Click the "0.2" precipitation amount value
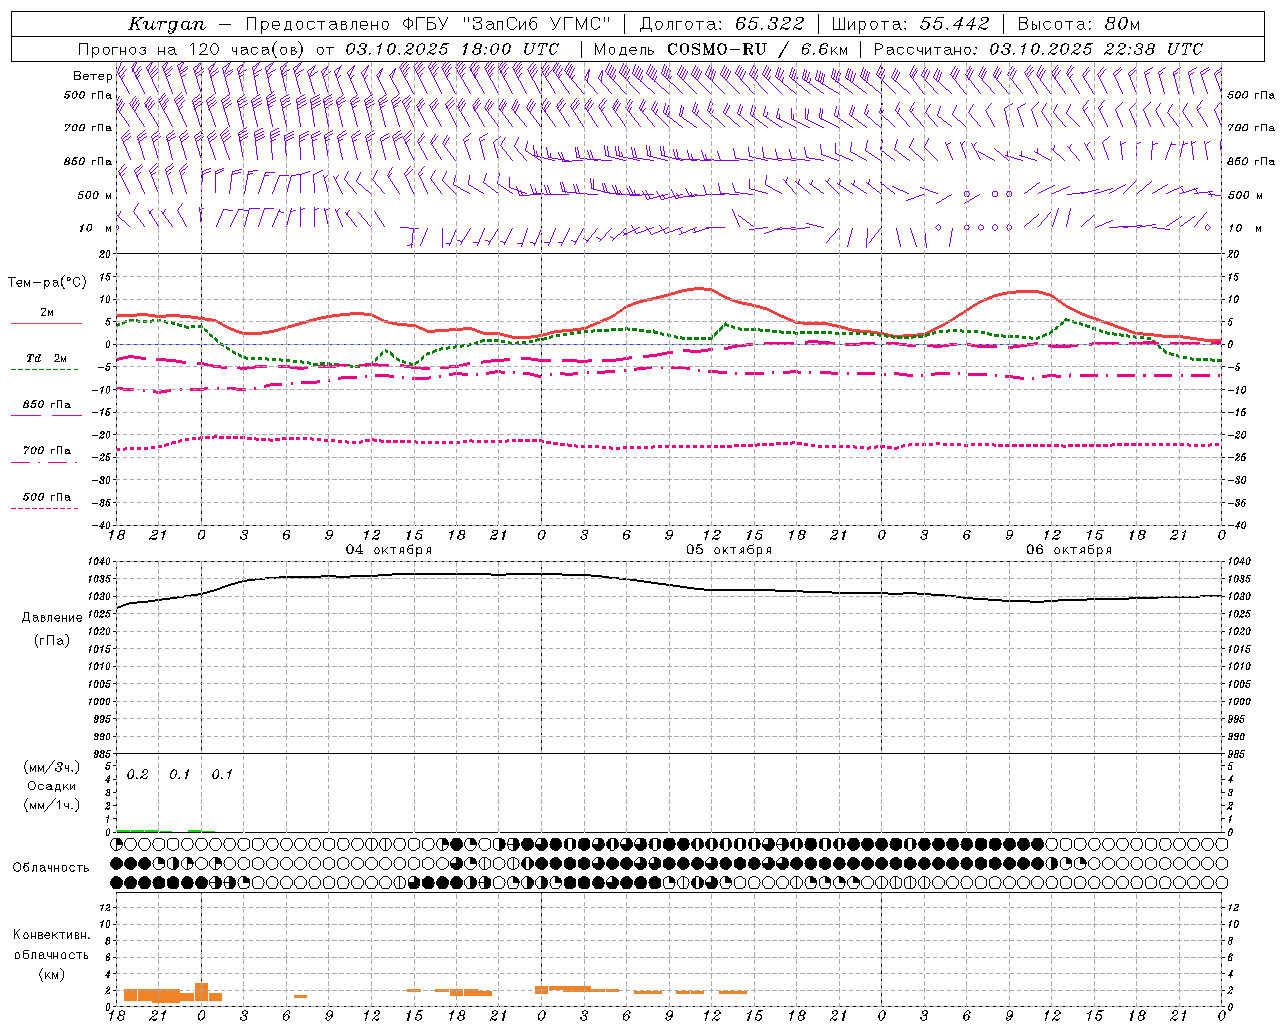The image size is (1280, 1024). tap(138, 775)
